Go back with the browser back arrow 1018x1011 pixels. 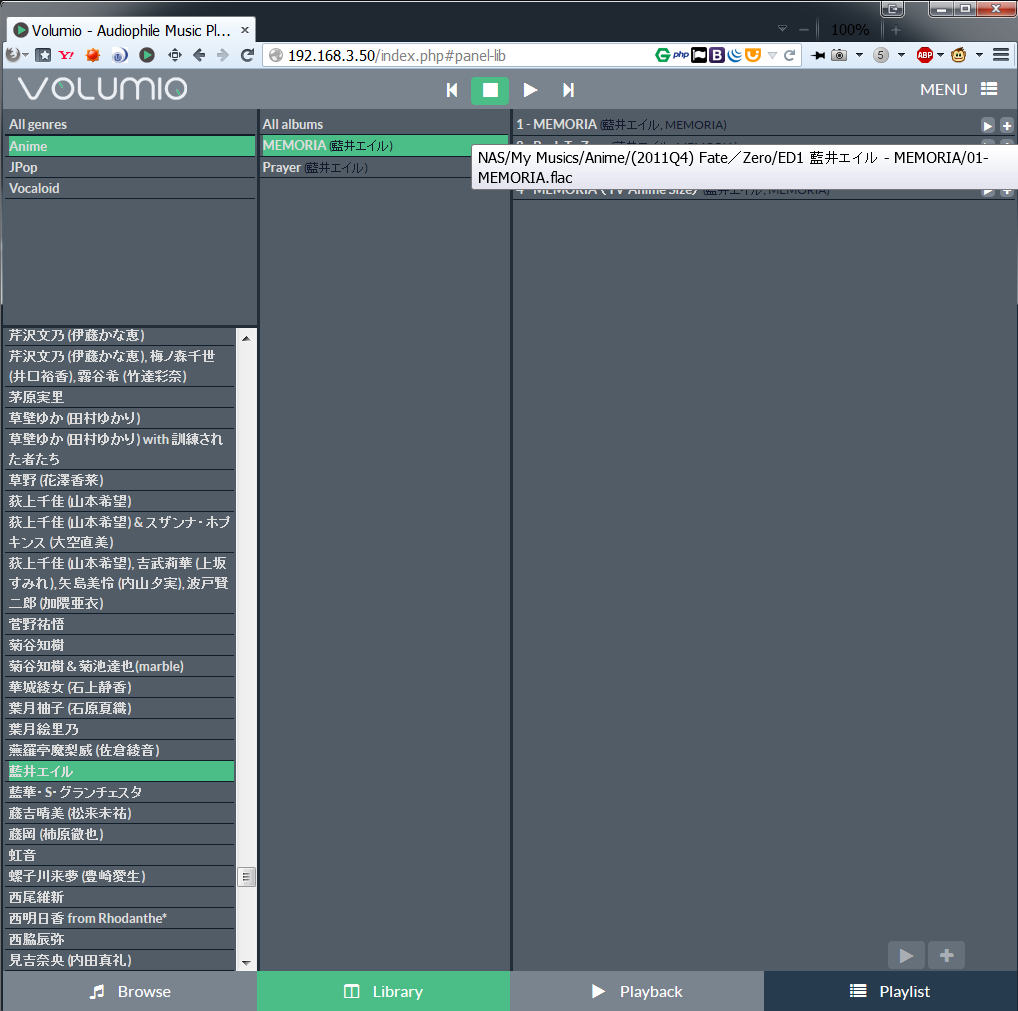click(x=199, y=55)
